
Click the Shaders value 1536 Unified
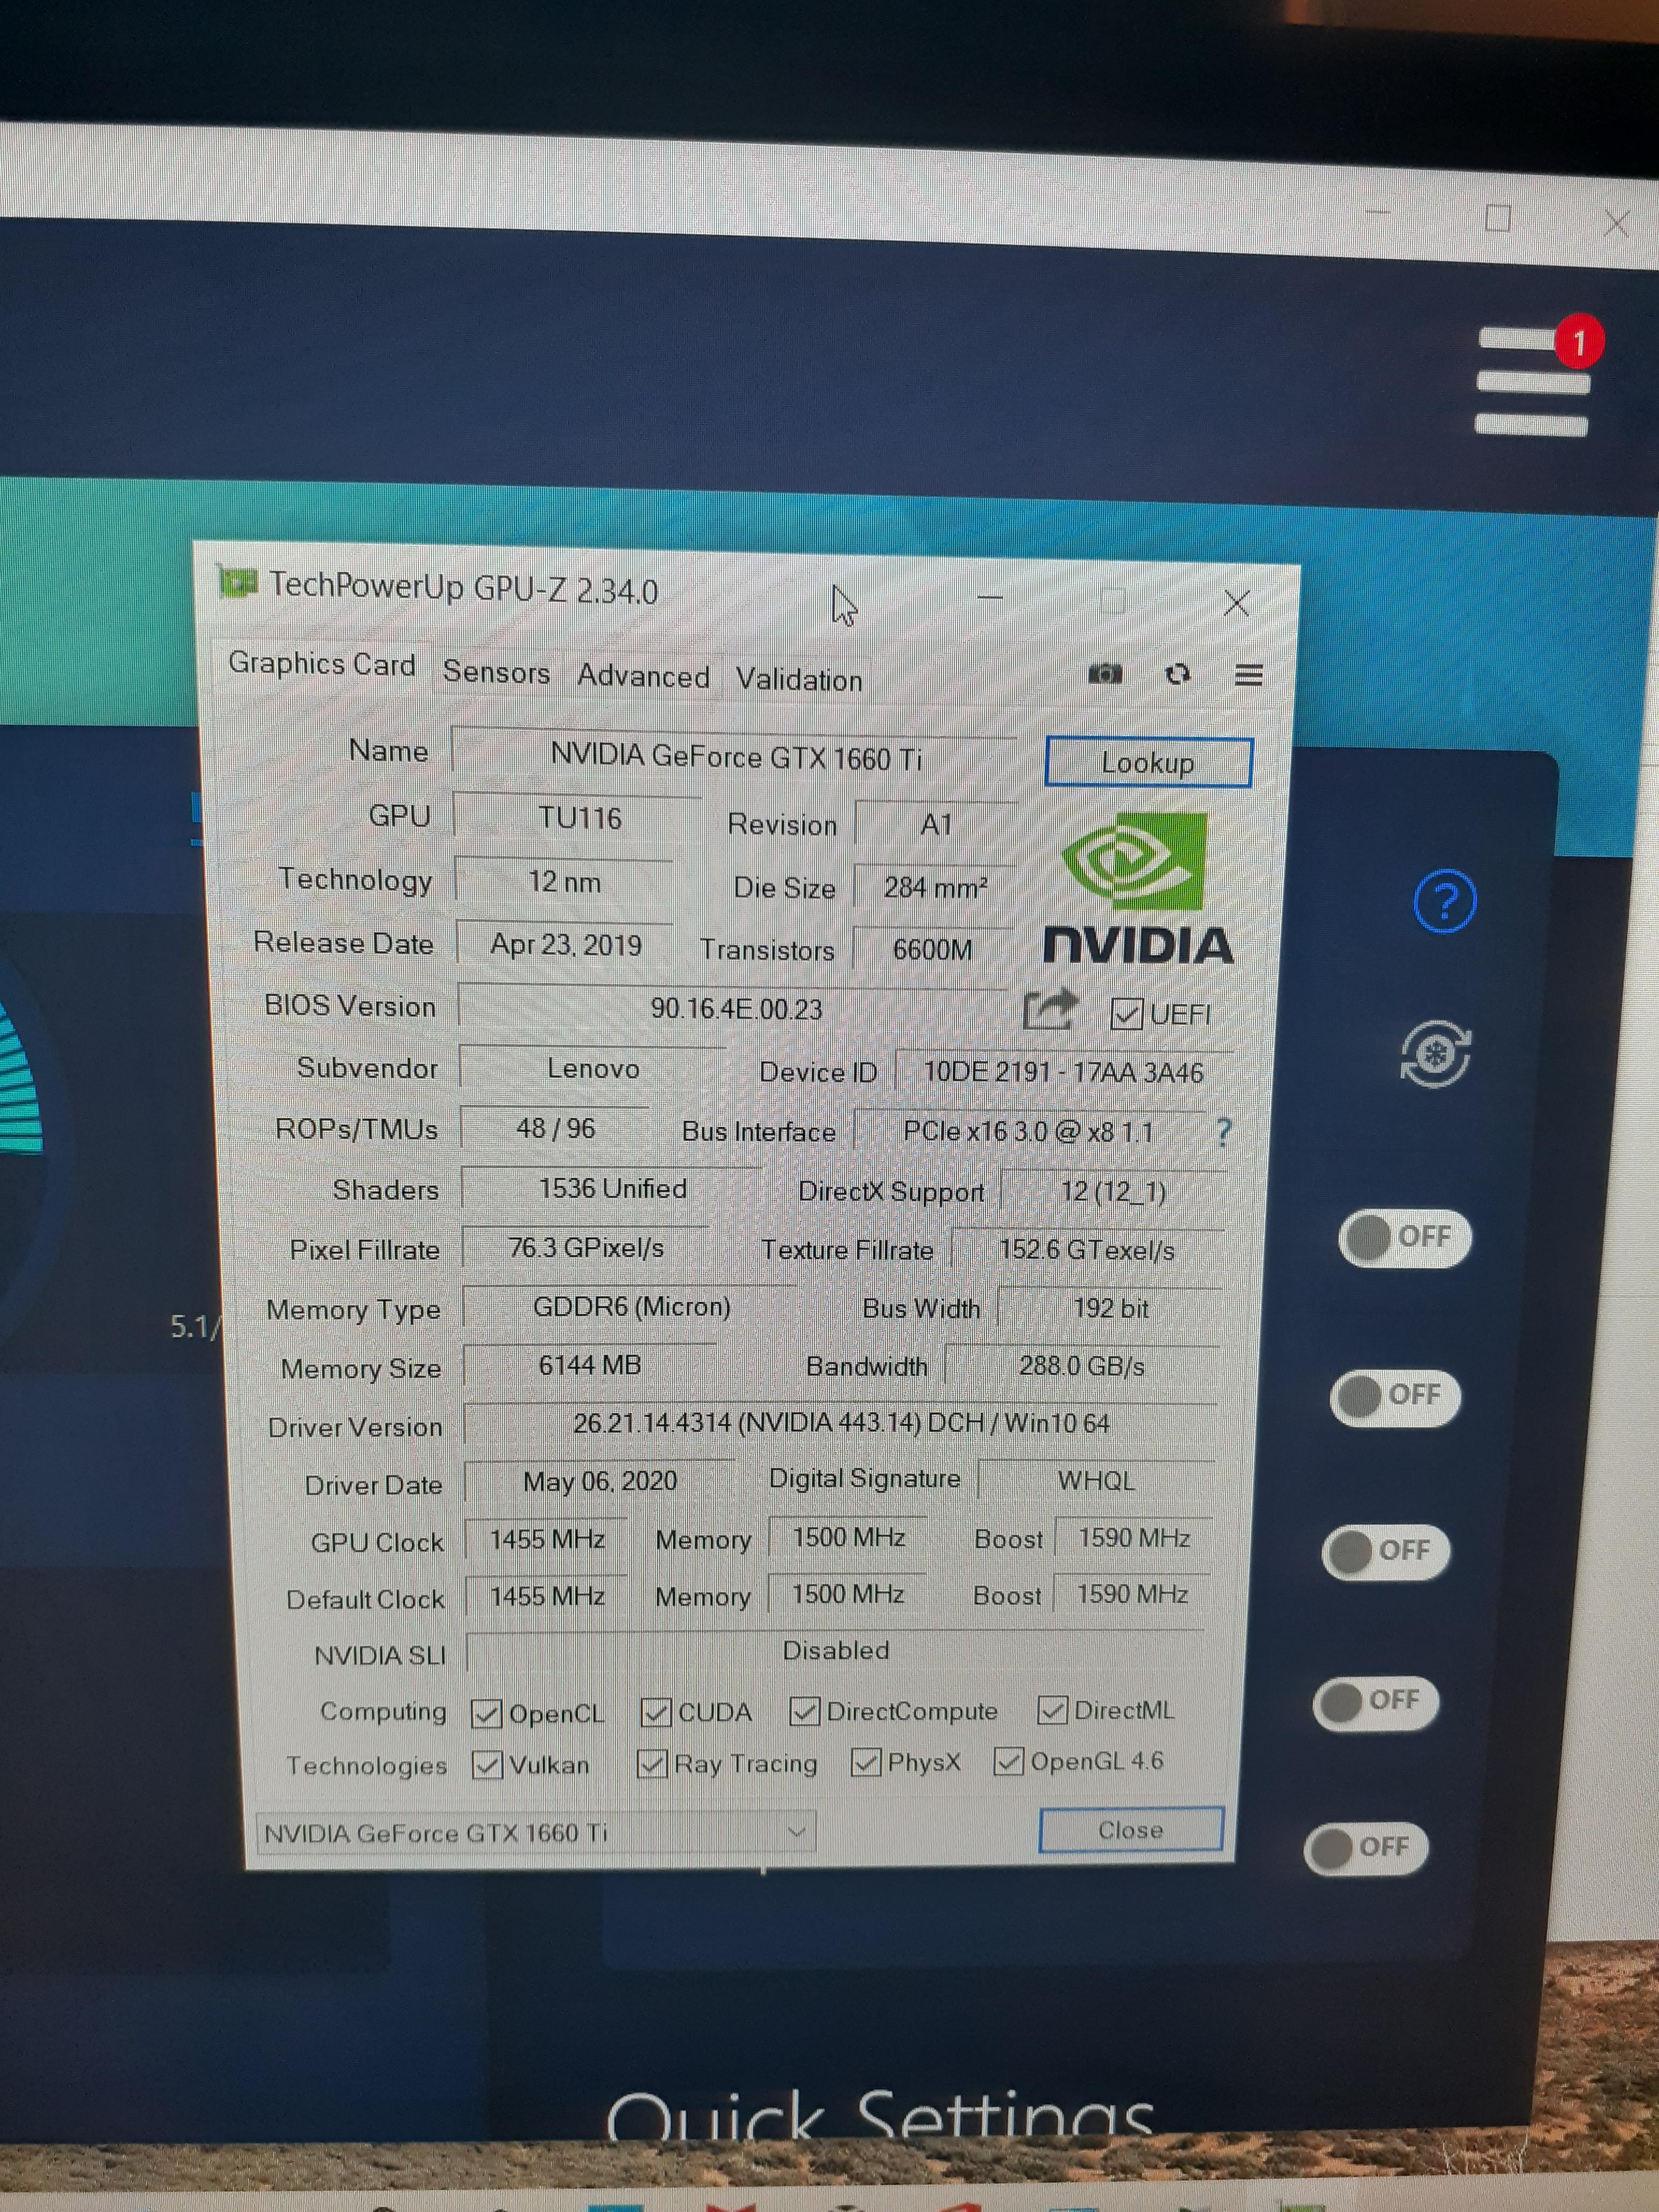click(x=612, y=1188)
